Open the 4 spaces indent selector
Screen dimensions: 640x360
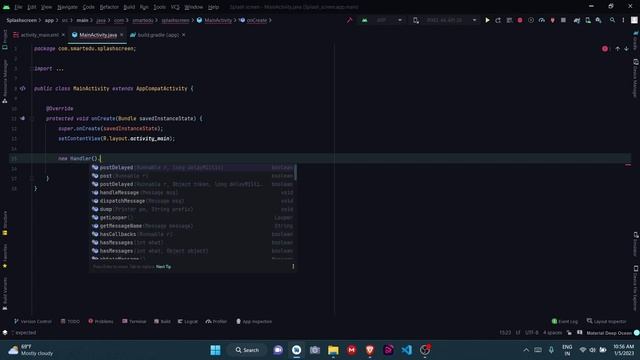pos(553,333)
